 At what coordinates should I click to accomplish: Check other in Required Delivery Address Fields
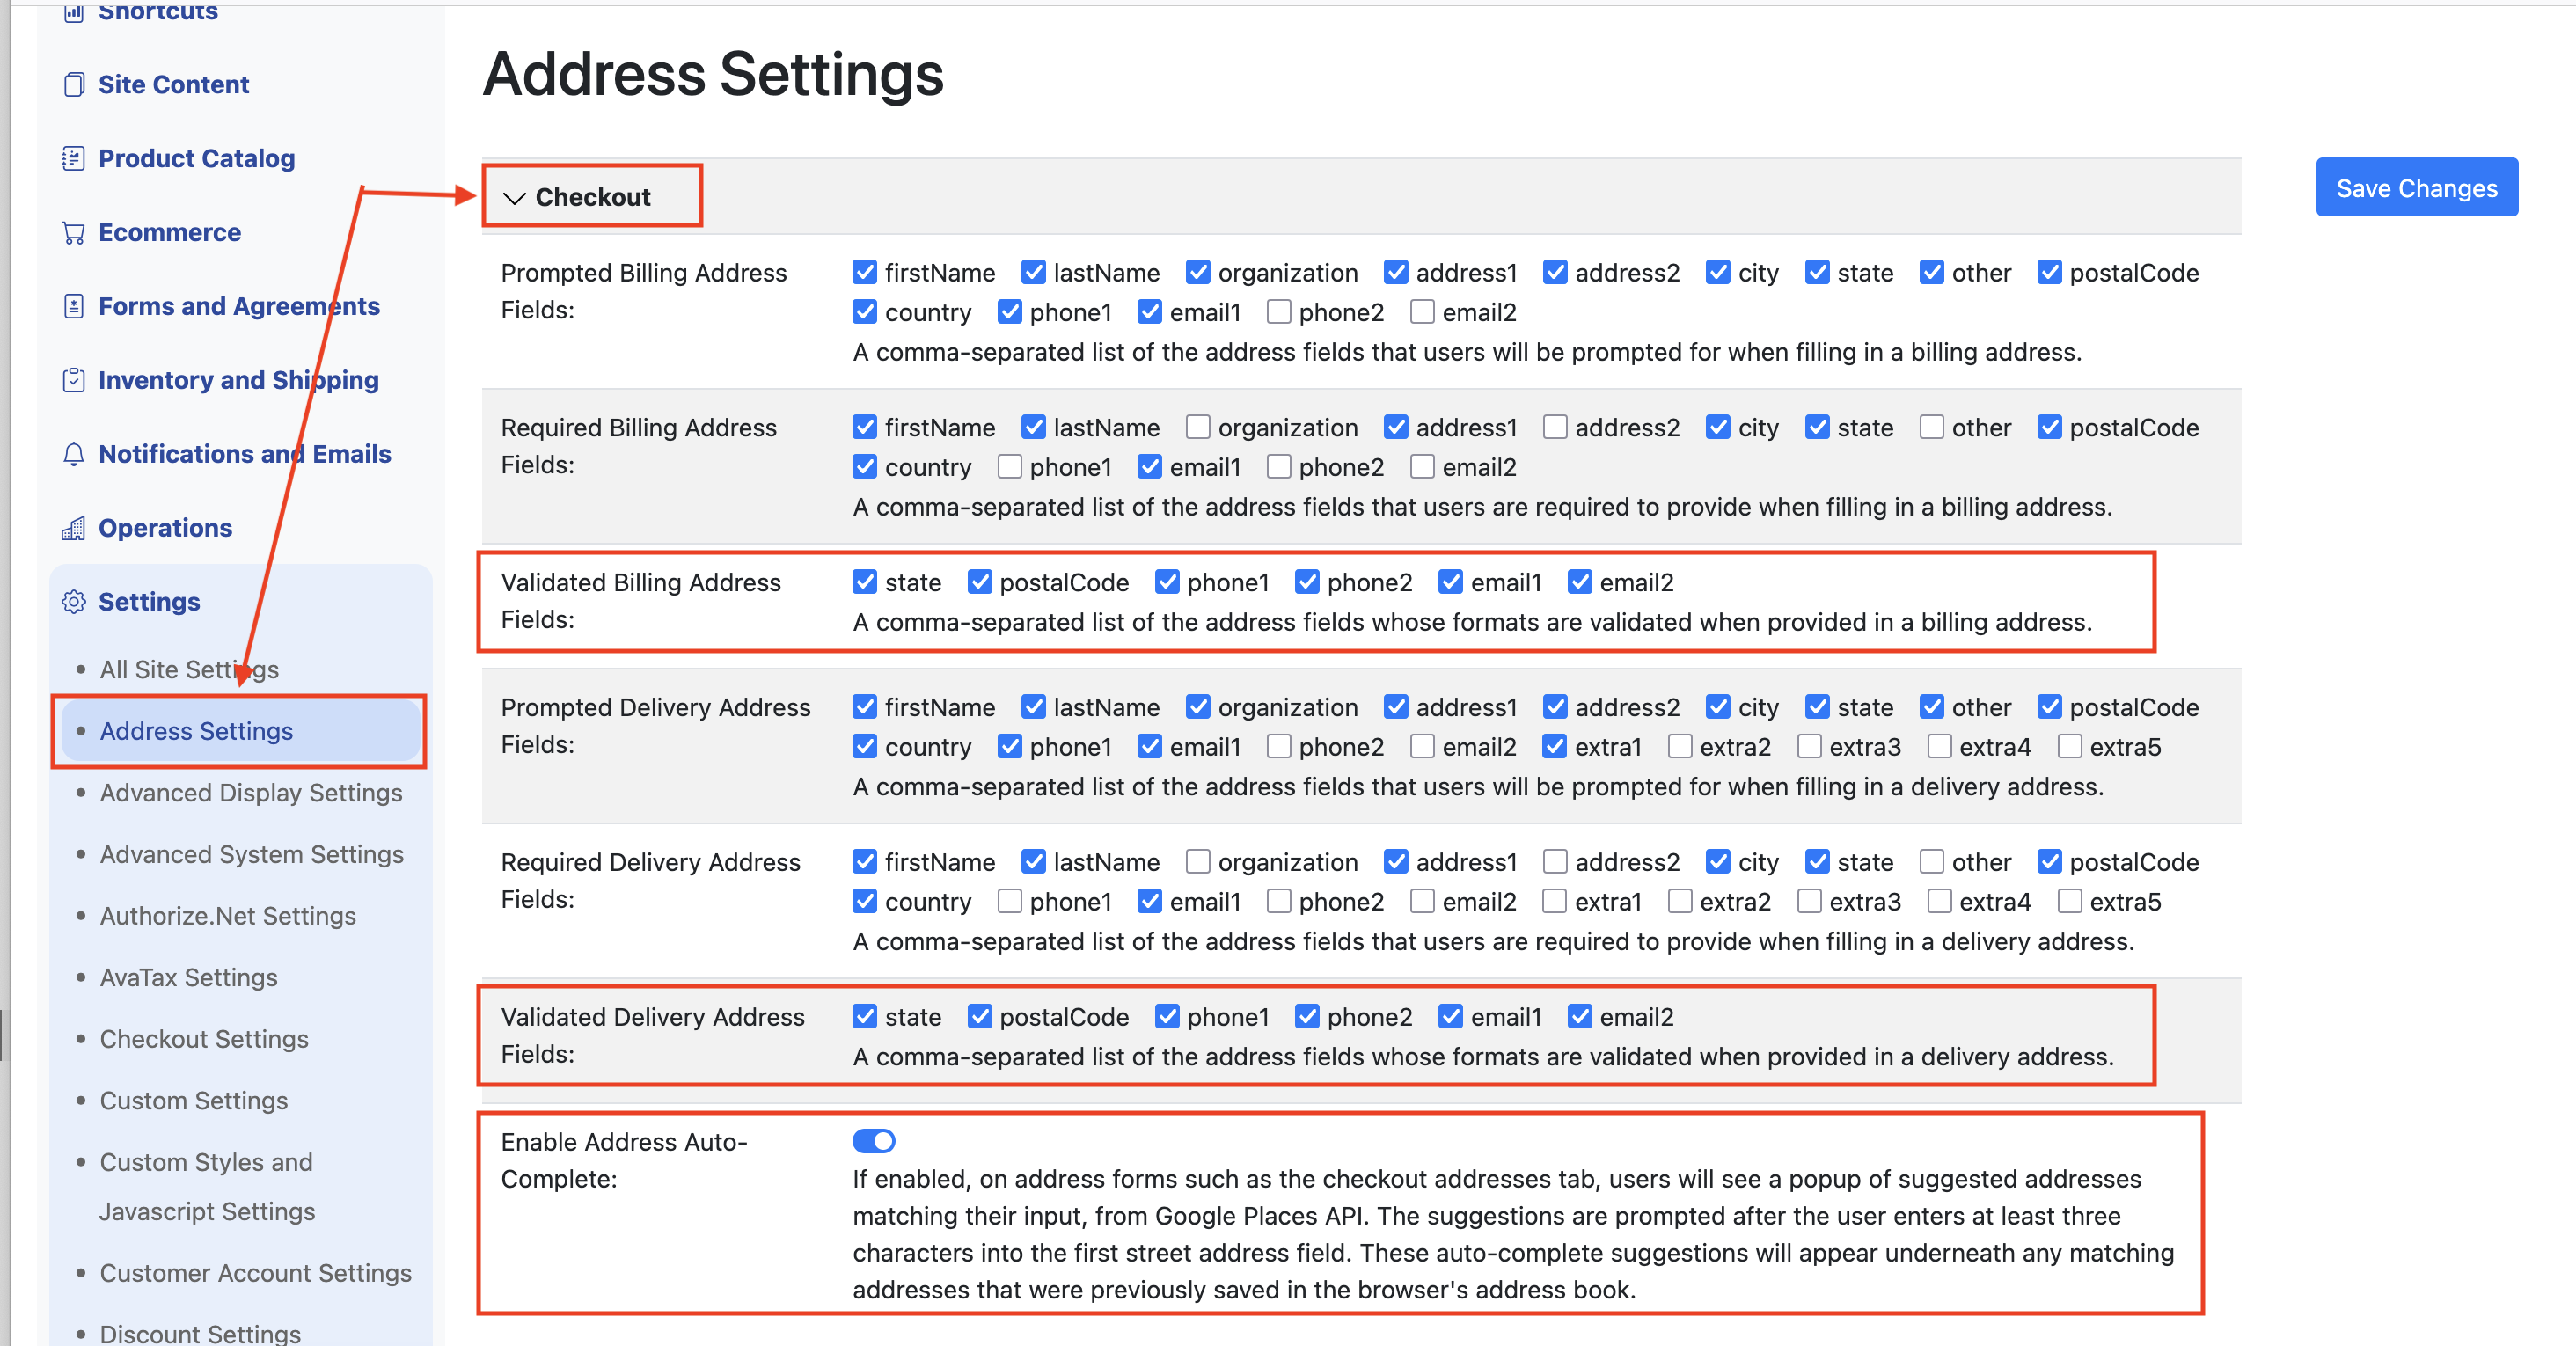1932,862
